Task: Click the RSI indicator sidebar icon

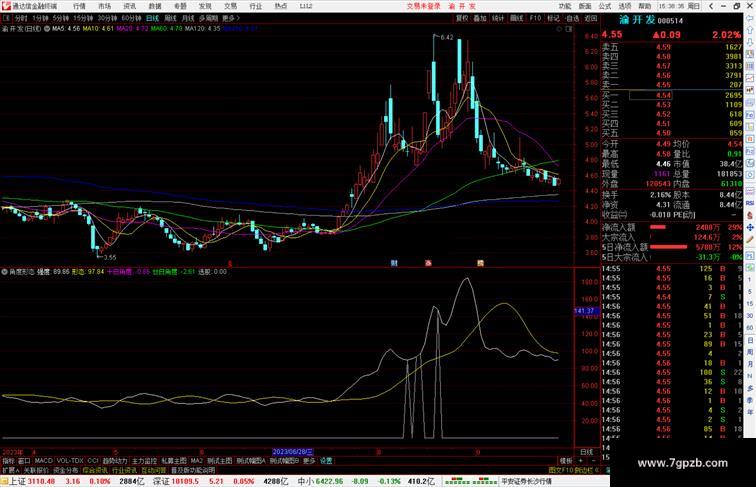Action: 750,203
